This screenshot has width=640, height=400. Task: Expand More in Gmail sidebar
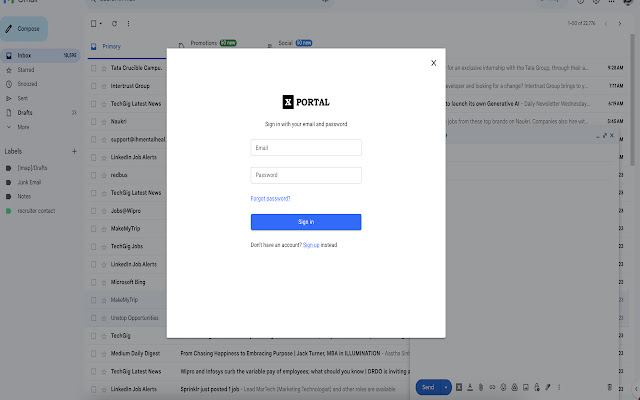pyautogui.click(x=23, y=127)
